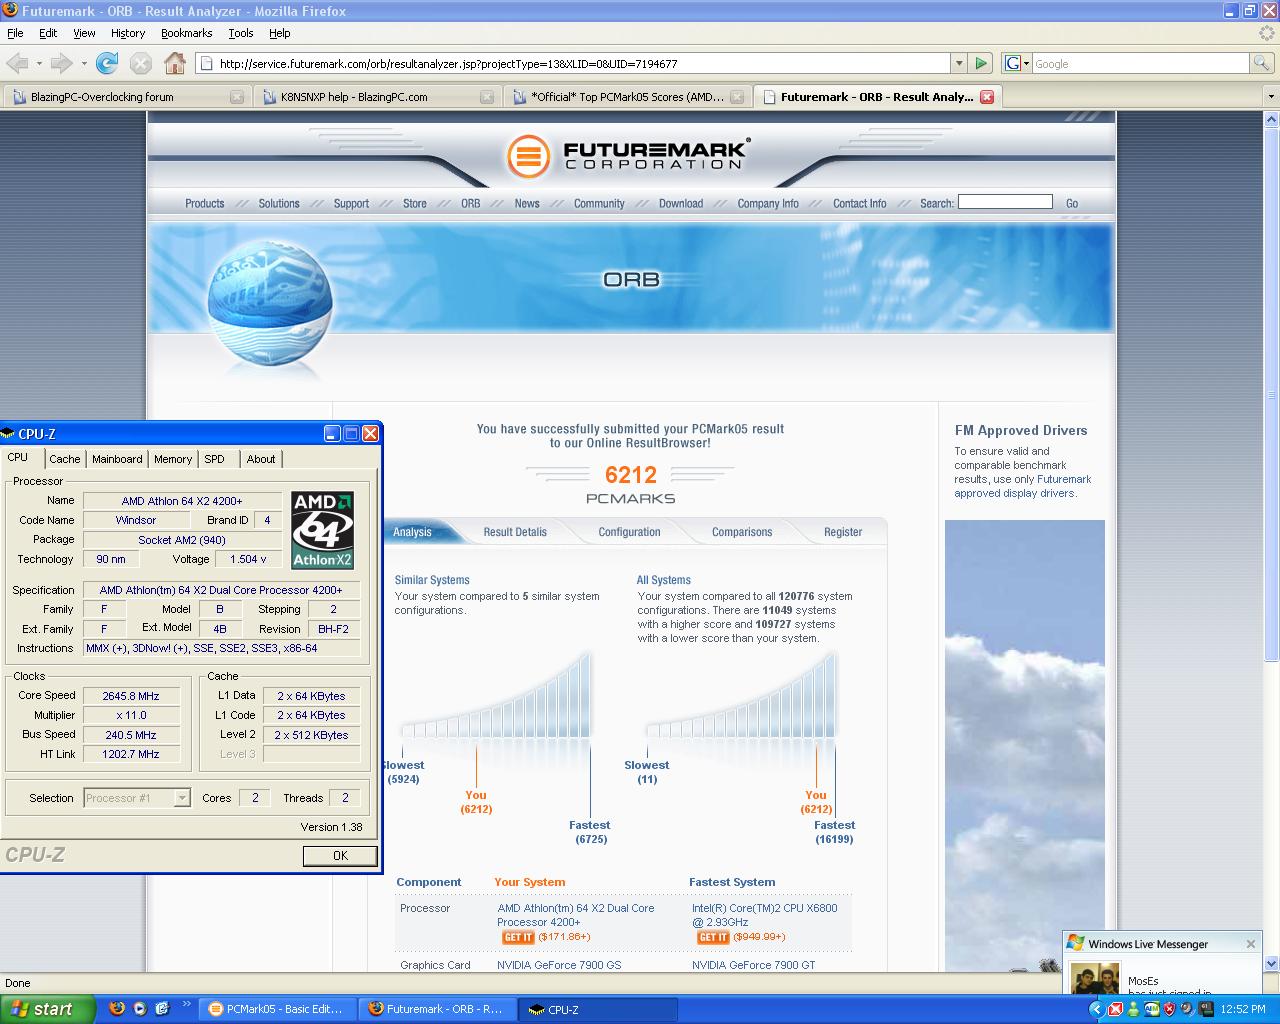The height and width of the screenshot is (1024, 1280).
Task: Close the K8NSNXP help tab
Action: 487,97
